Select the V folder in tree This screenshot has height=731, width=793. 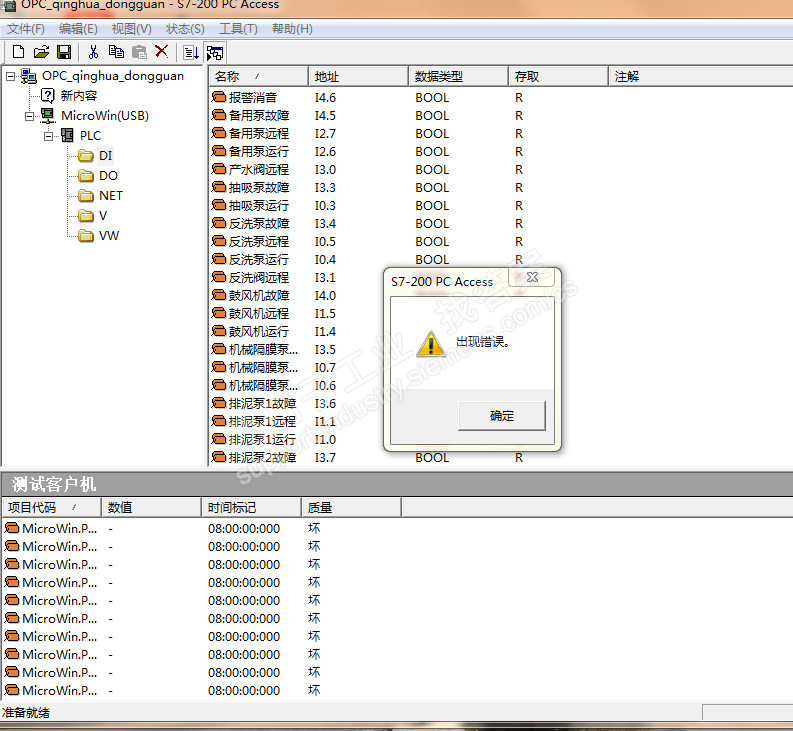93,216
